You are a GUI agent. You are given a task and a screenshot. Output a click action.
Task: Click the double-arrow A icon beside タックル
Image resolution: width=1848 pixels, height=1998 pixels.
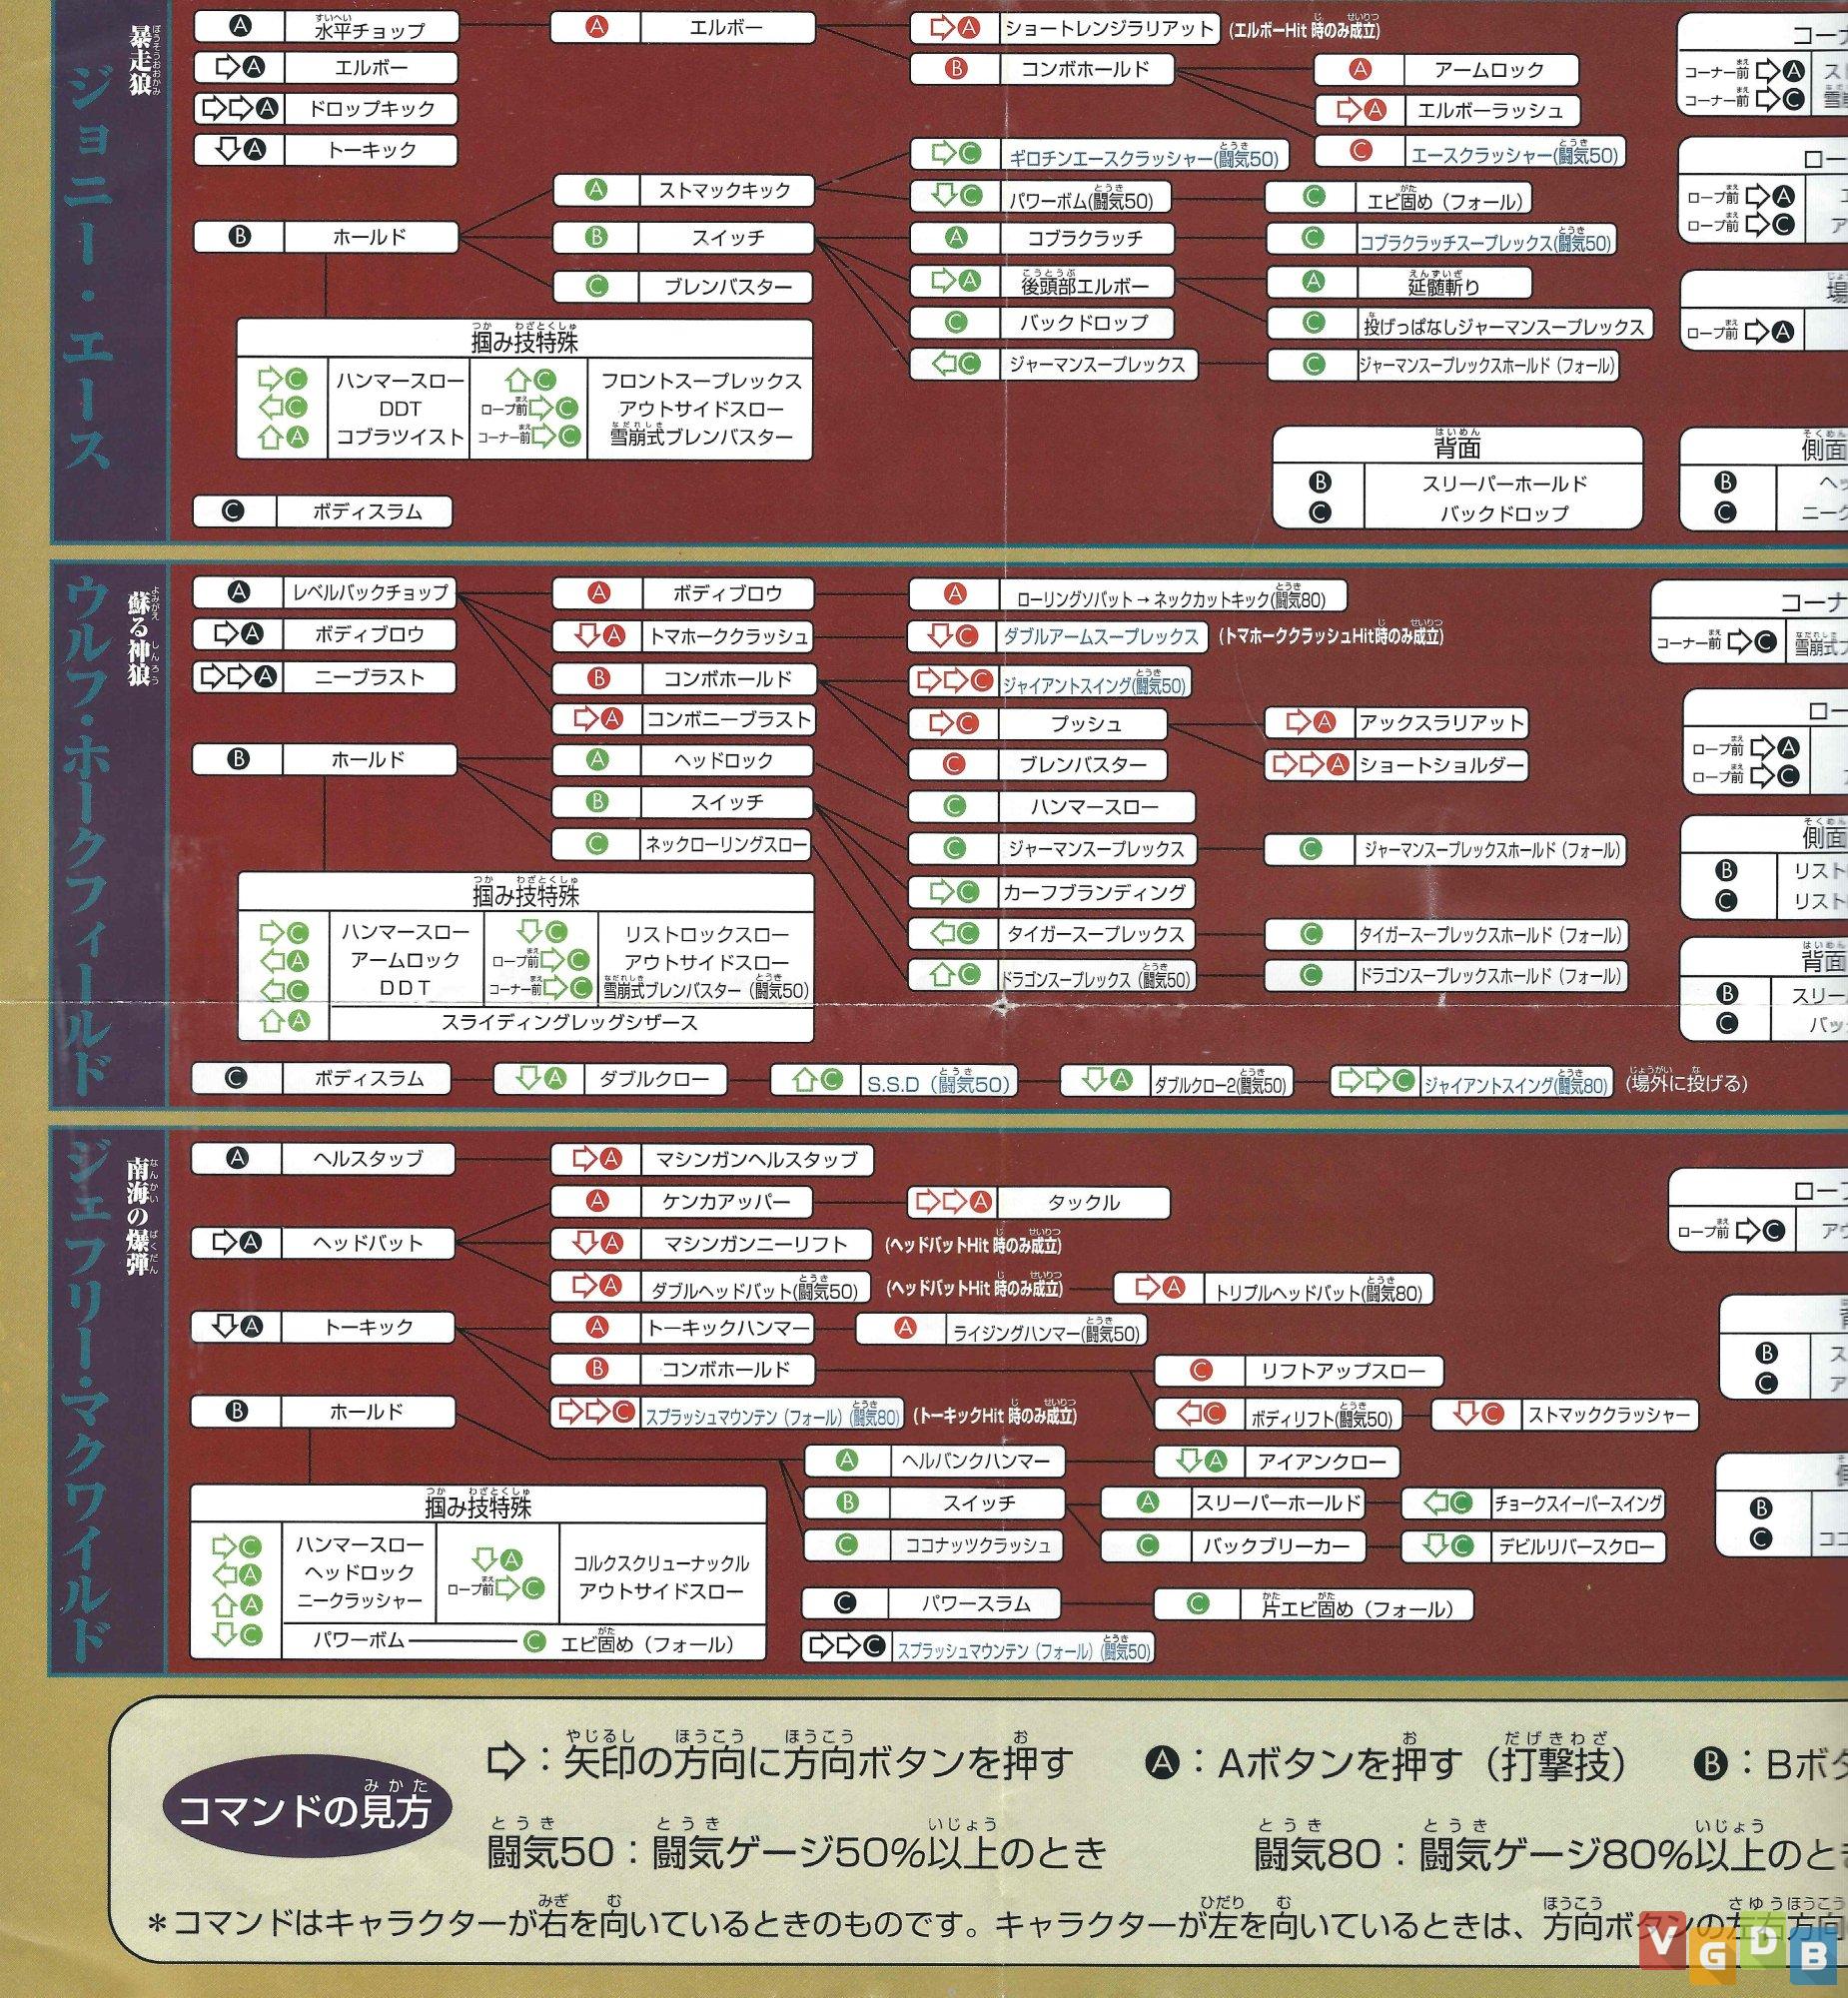[953, 1201]
